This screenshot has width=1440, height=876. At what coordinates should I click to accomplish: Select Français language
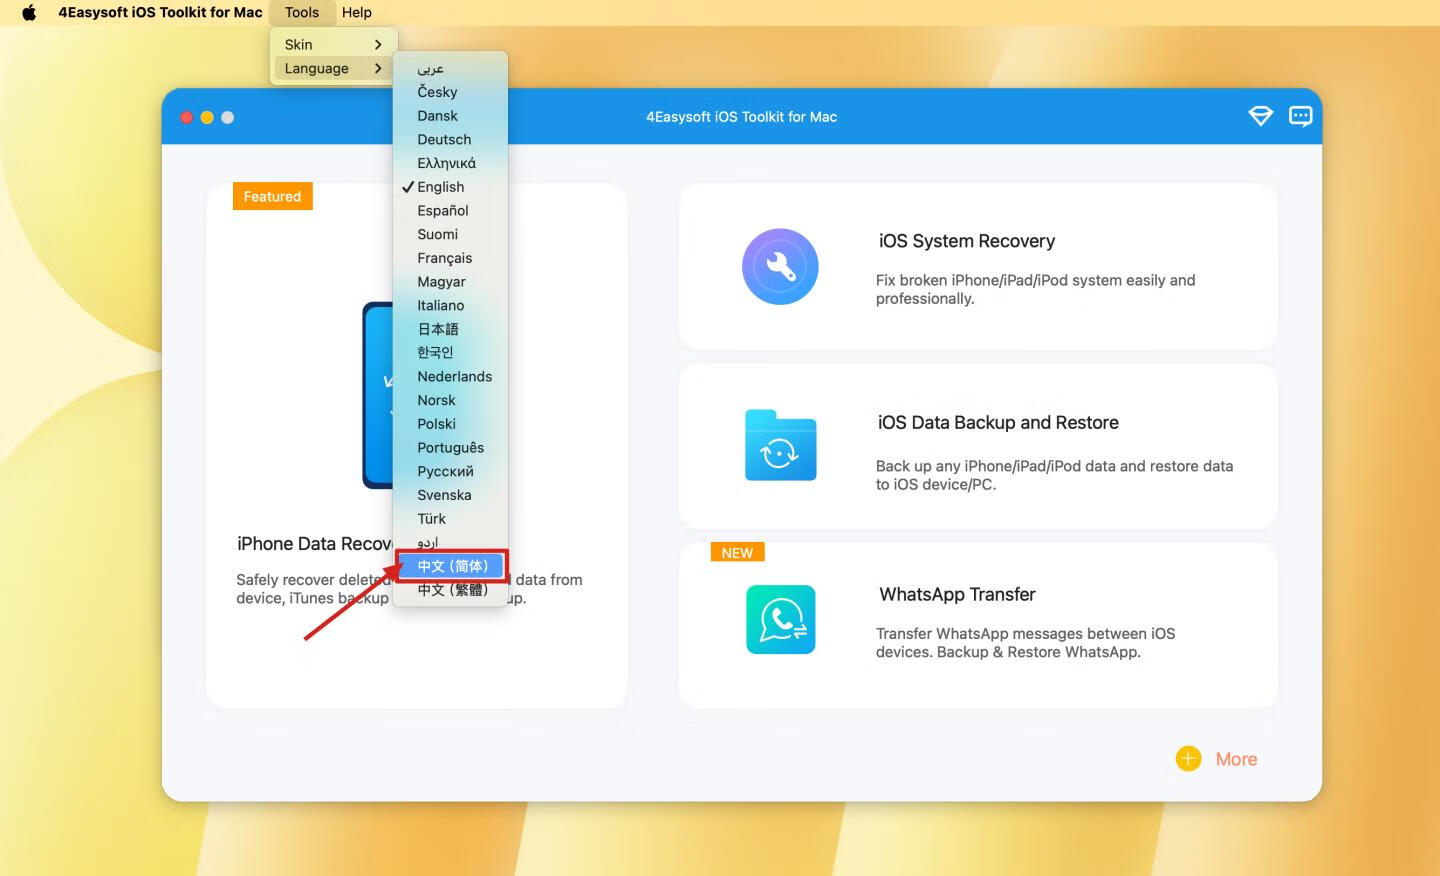450,258
